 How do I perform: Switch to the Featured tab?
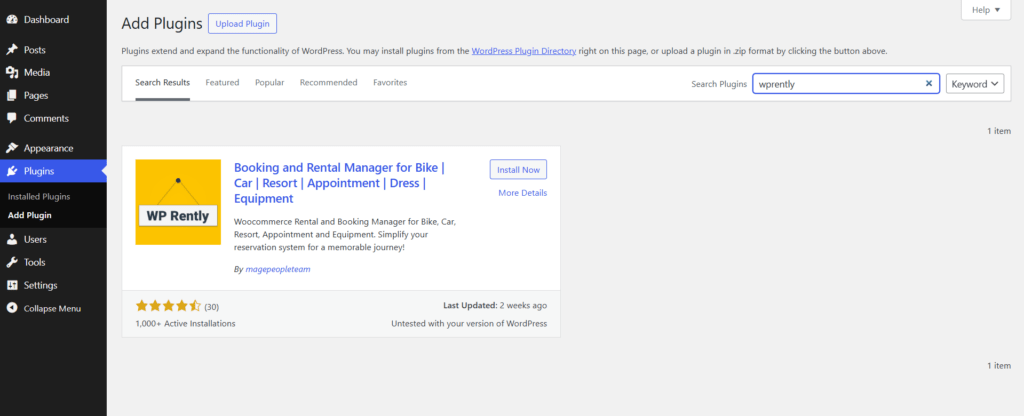[x=222, y=82]
